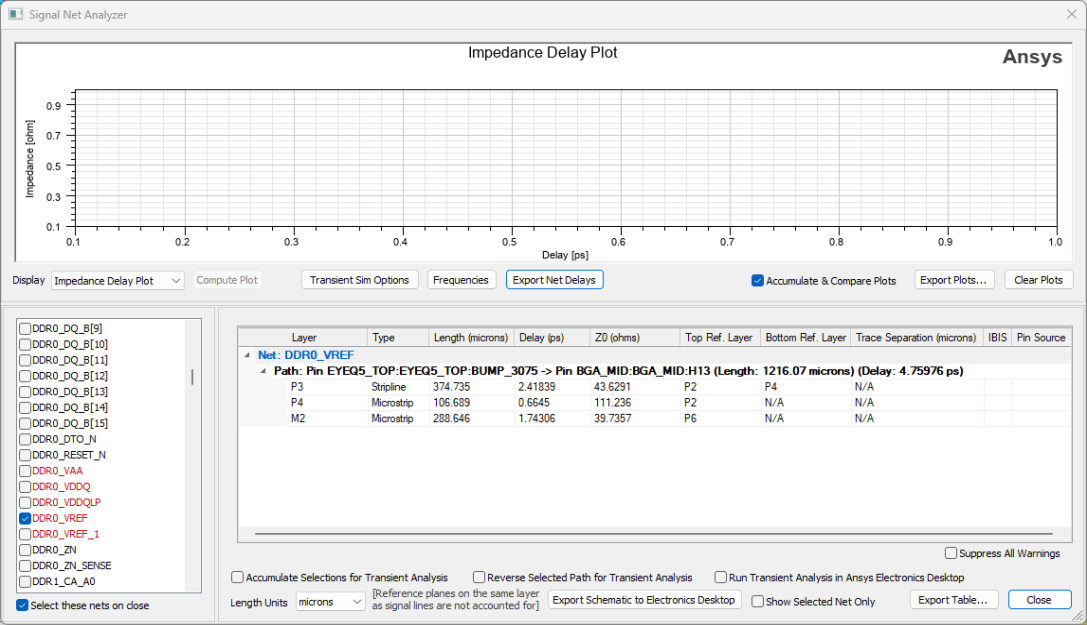Image resolution: width=1087 pixels, height=625 pixels.
Task: Toggle Select these nets on close
Action: 21,603
